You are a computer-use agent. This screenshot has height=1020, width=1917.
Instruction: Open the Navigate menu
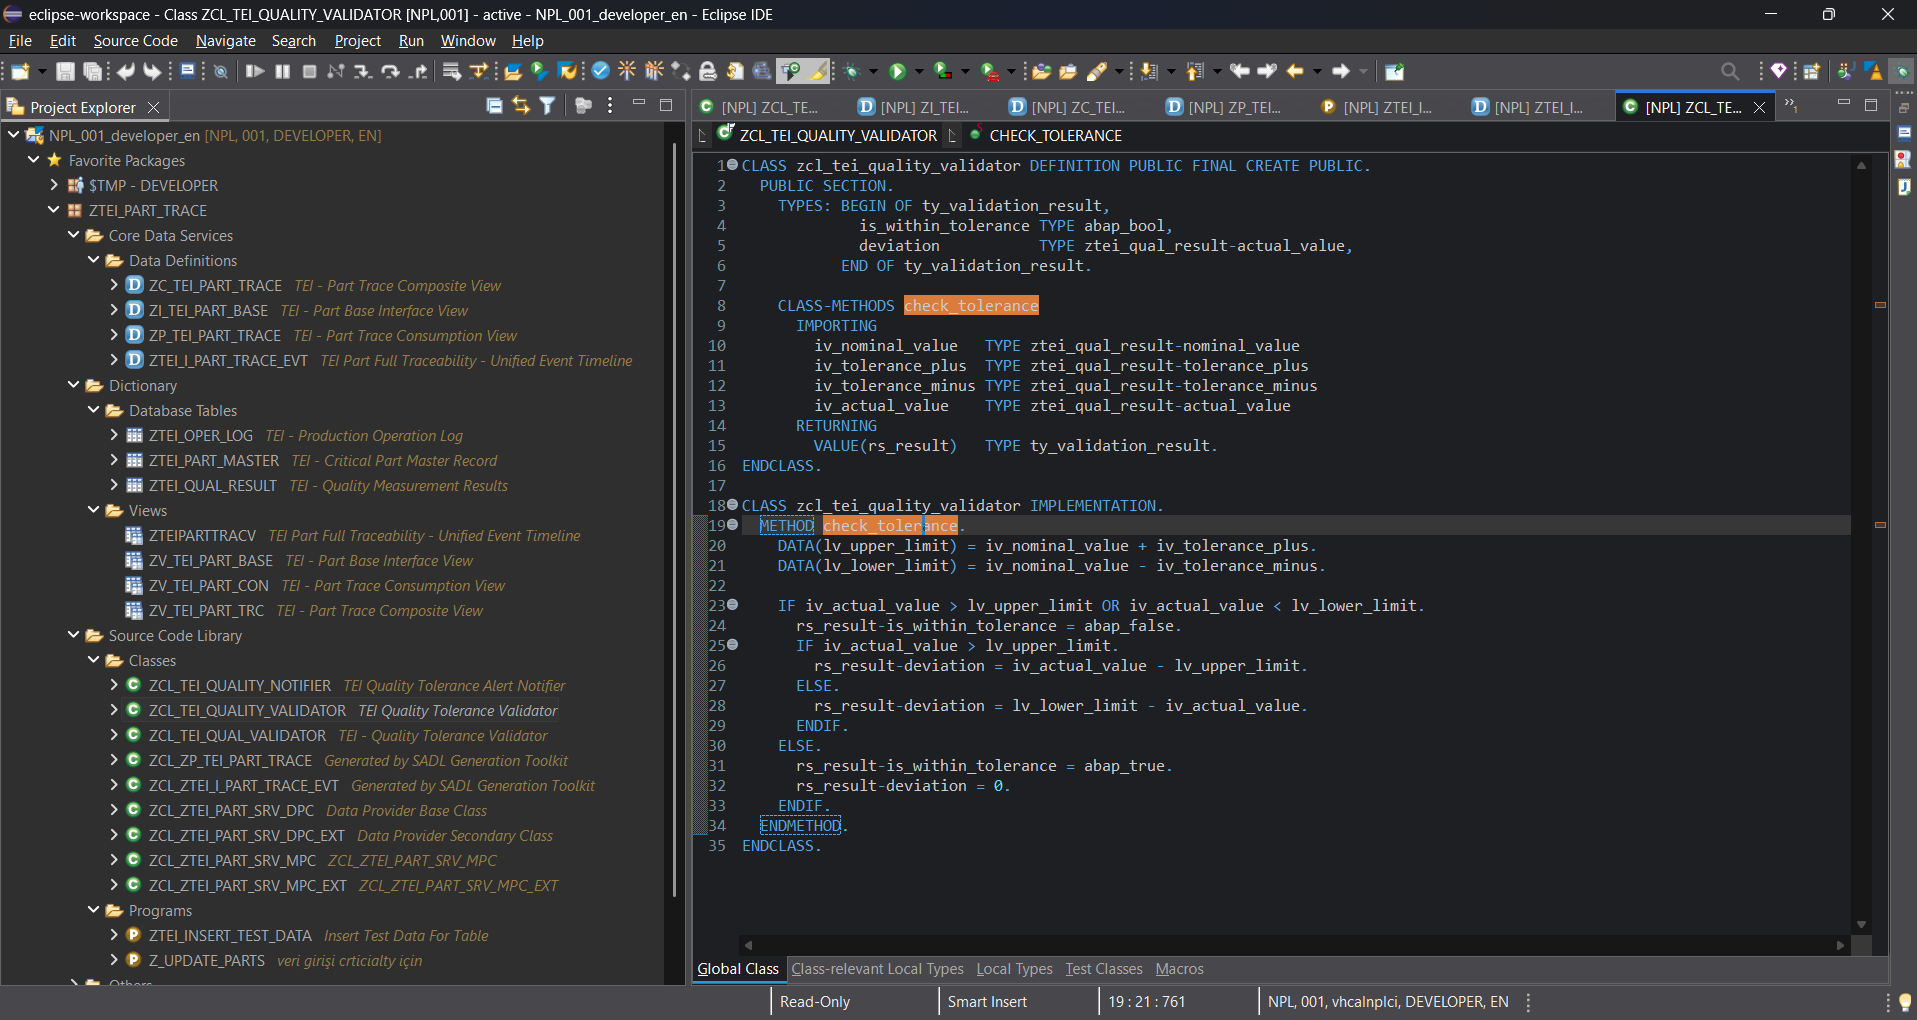[x=226, y=41]
